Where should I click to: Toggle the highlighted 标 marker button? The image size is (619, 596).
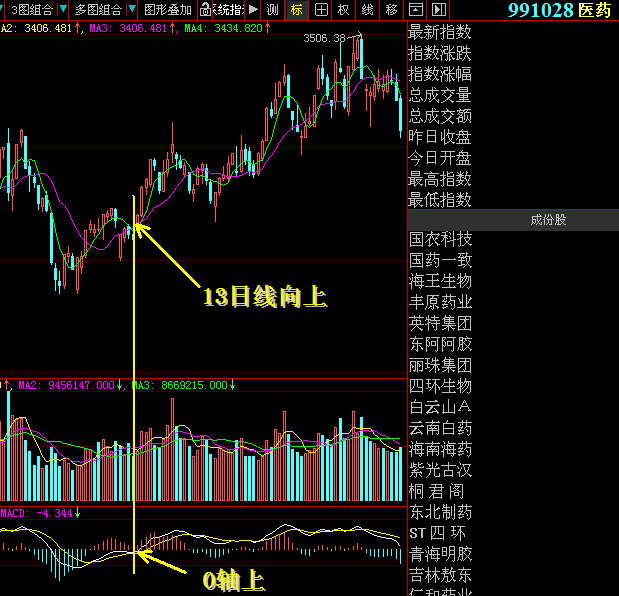tap(296, 10)
